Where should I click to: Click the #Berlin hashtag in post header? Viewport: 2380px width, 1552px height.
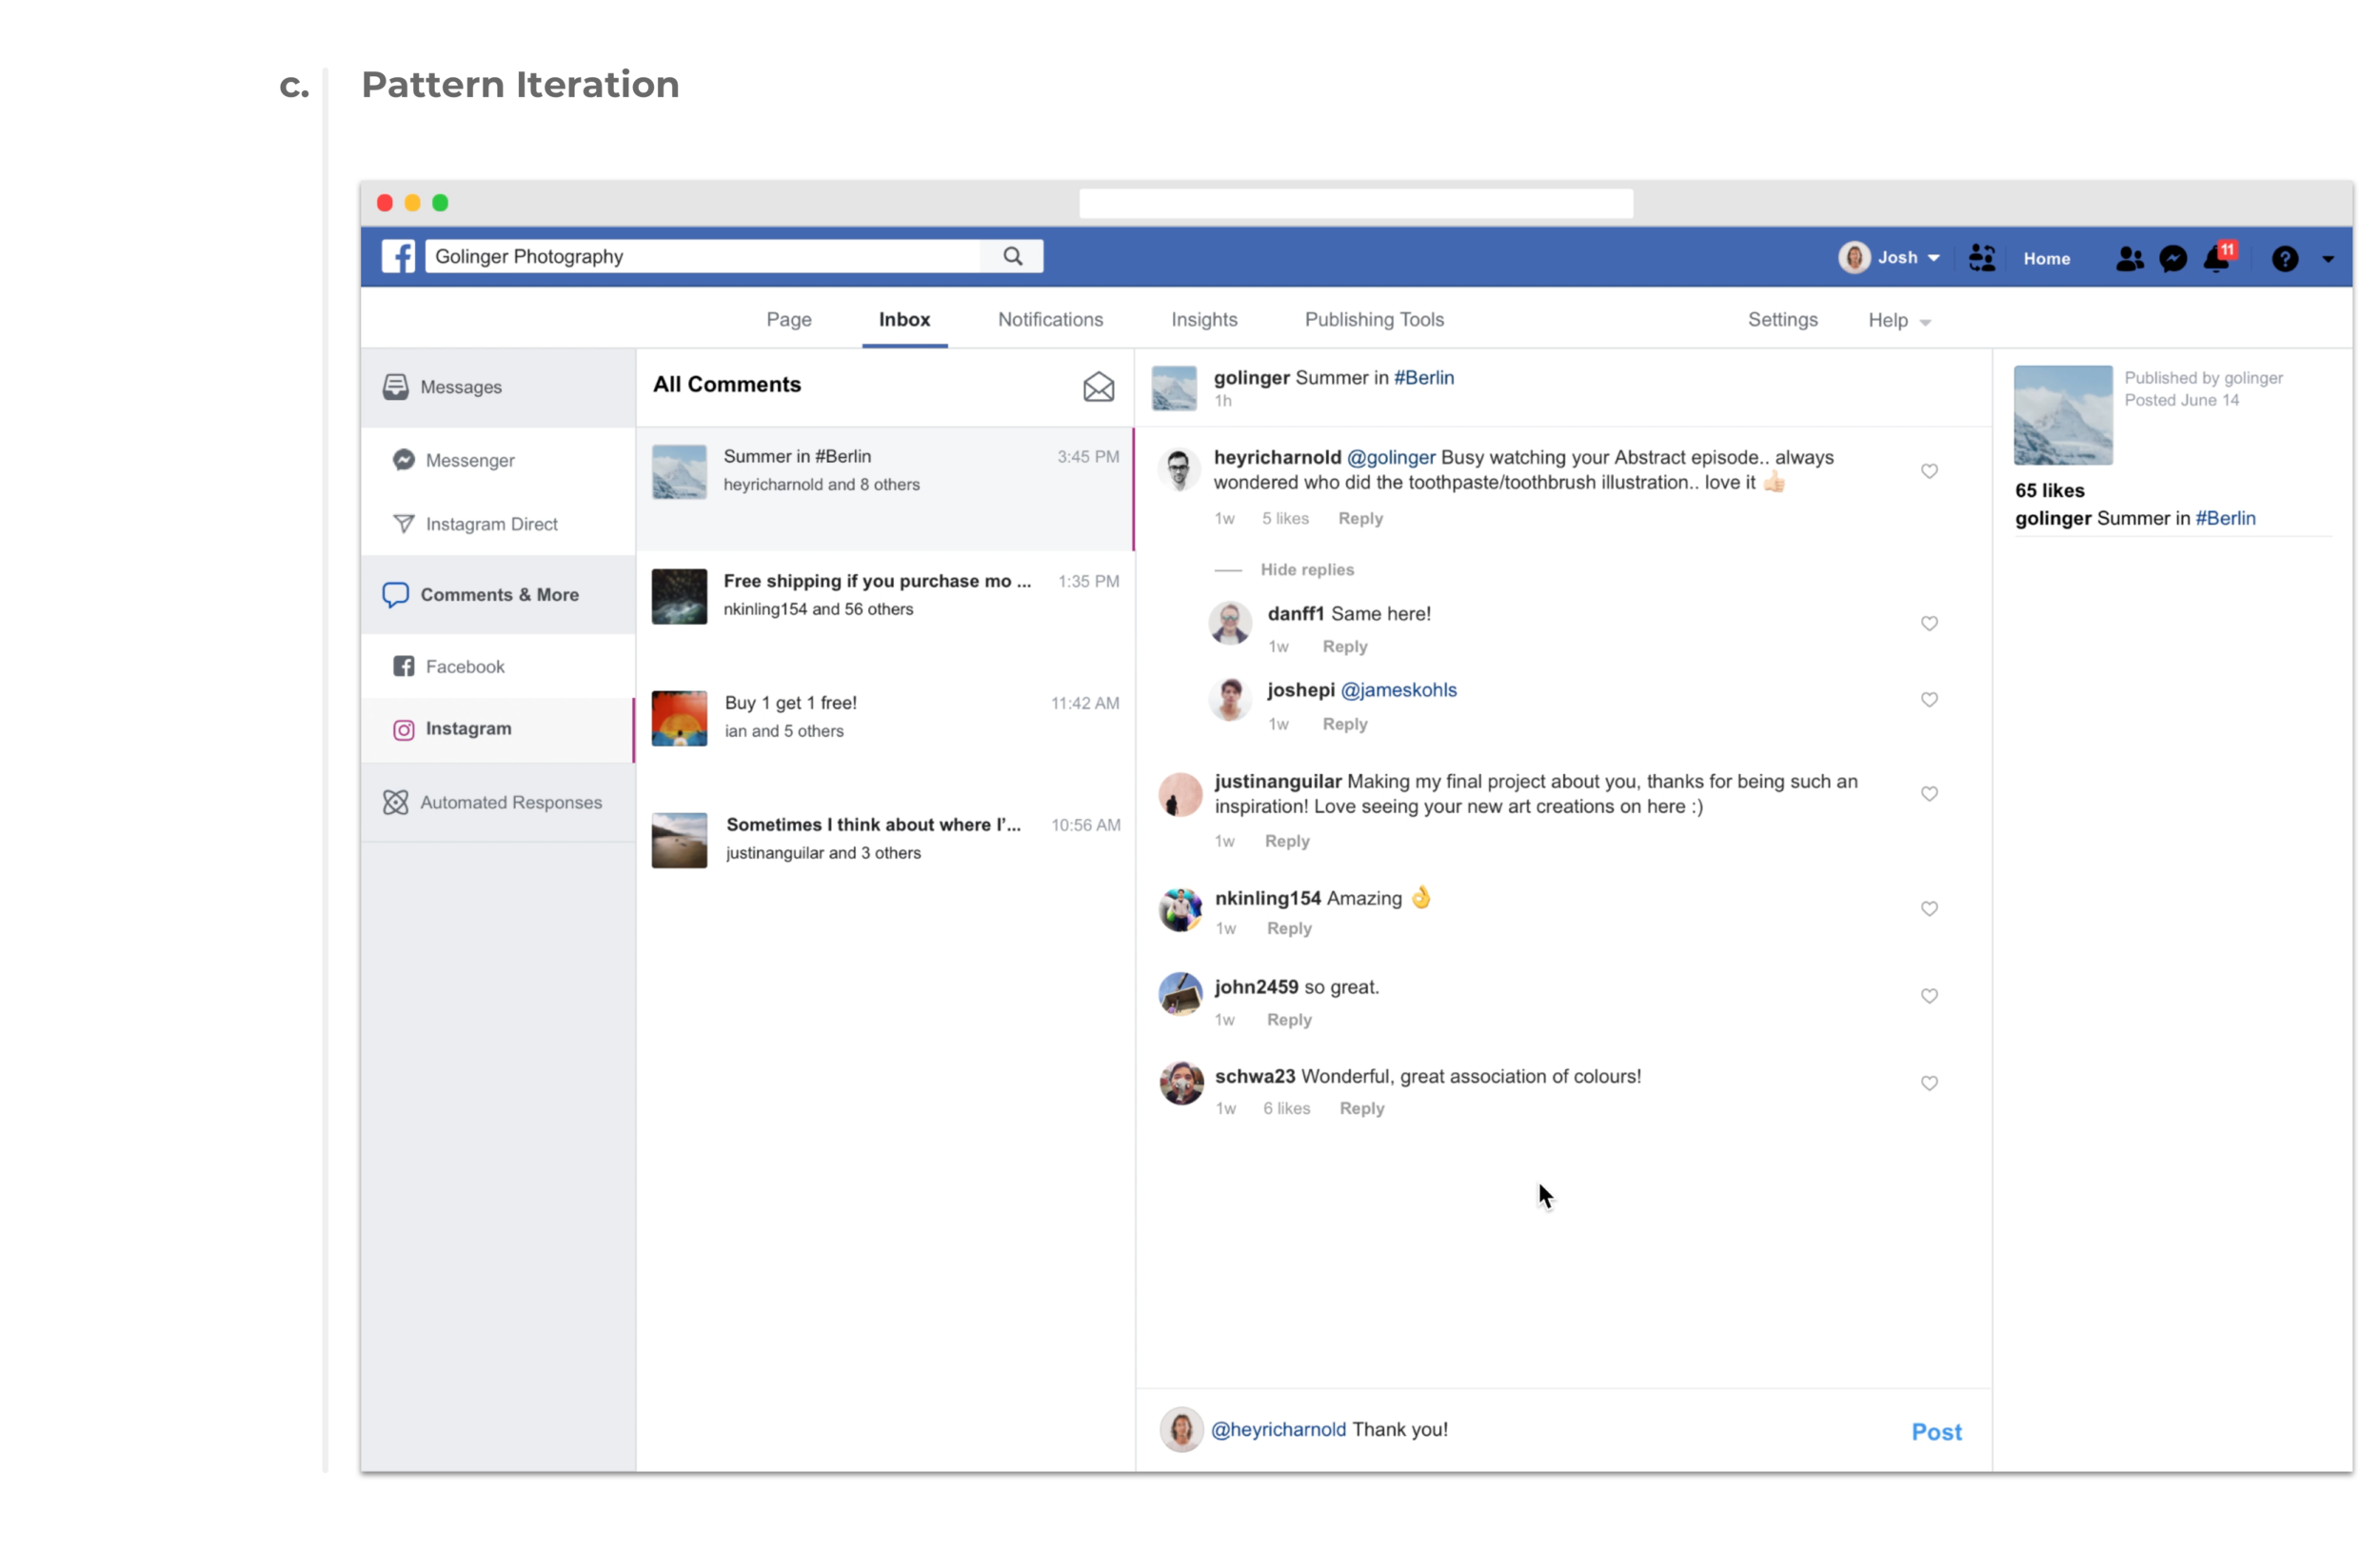pos(1423,377)
